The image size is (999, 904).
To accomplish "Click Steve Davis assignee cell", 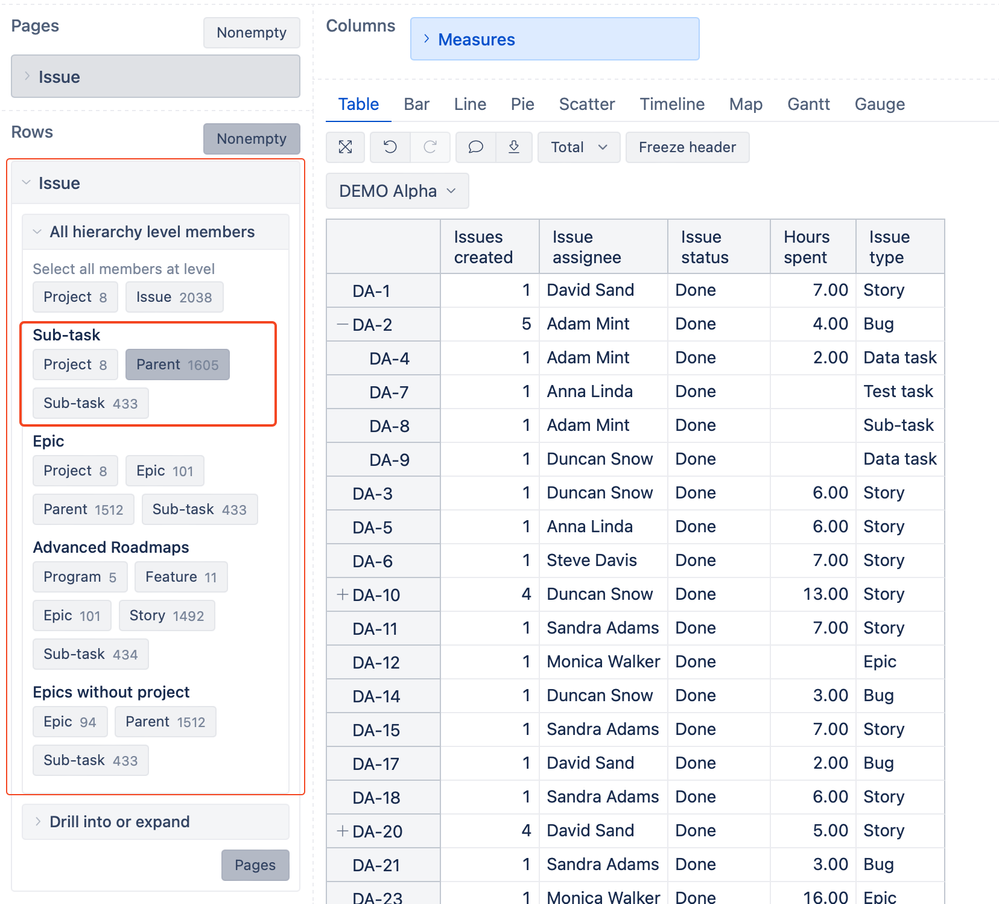I will (603, 561).
